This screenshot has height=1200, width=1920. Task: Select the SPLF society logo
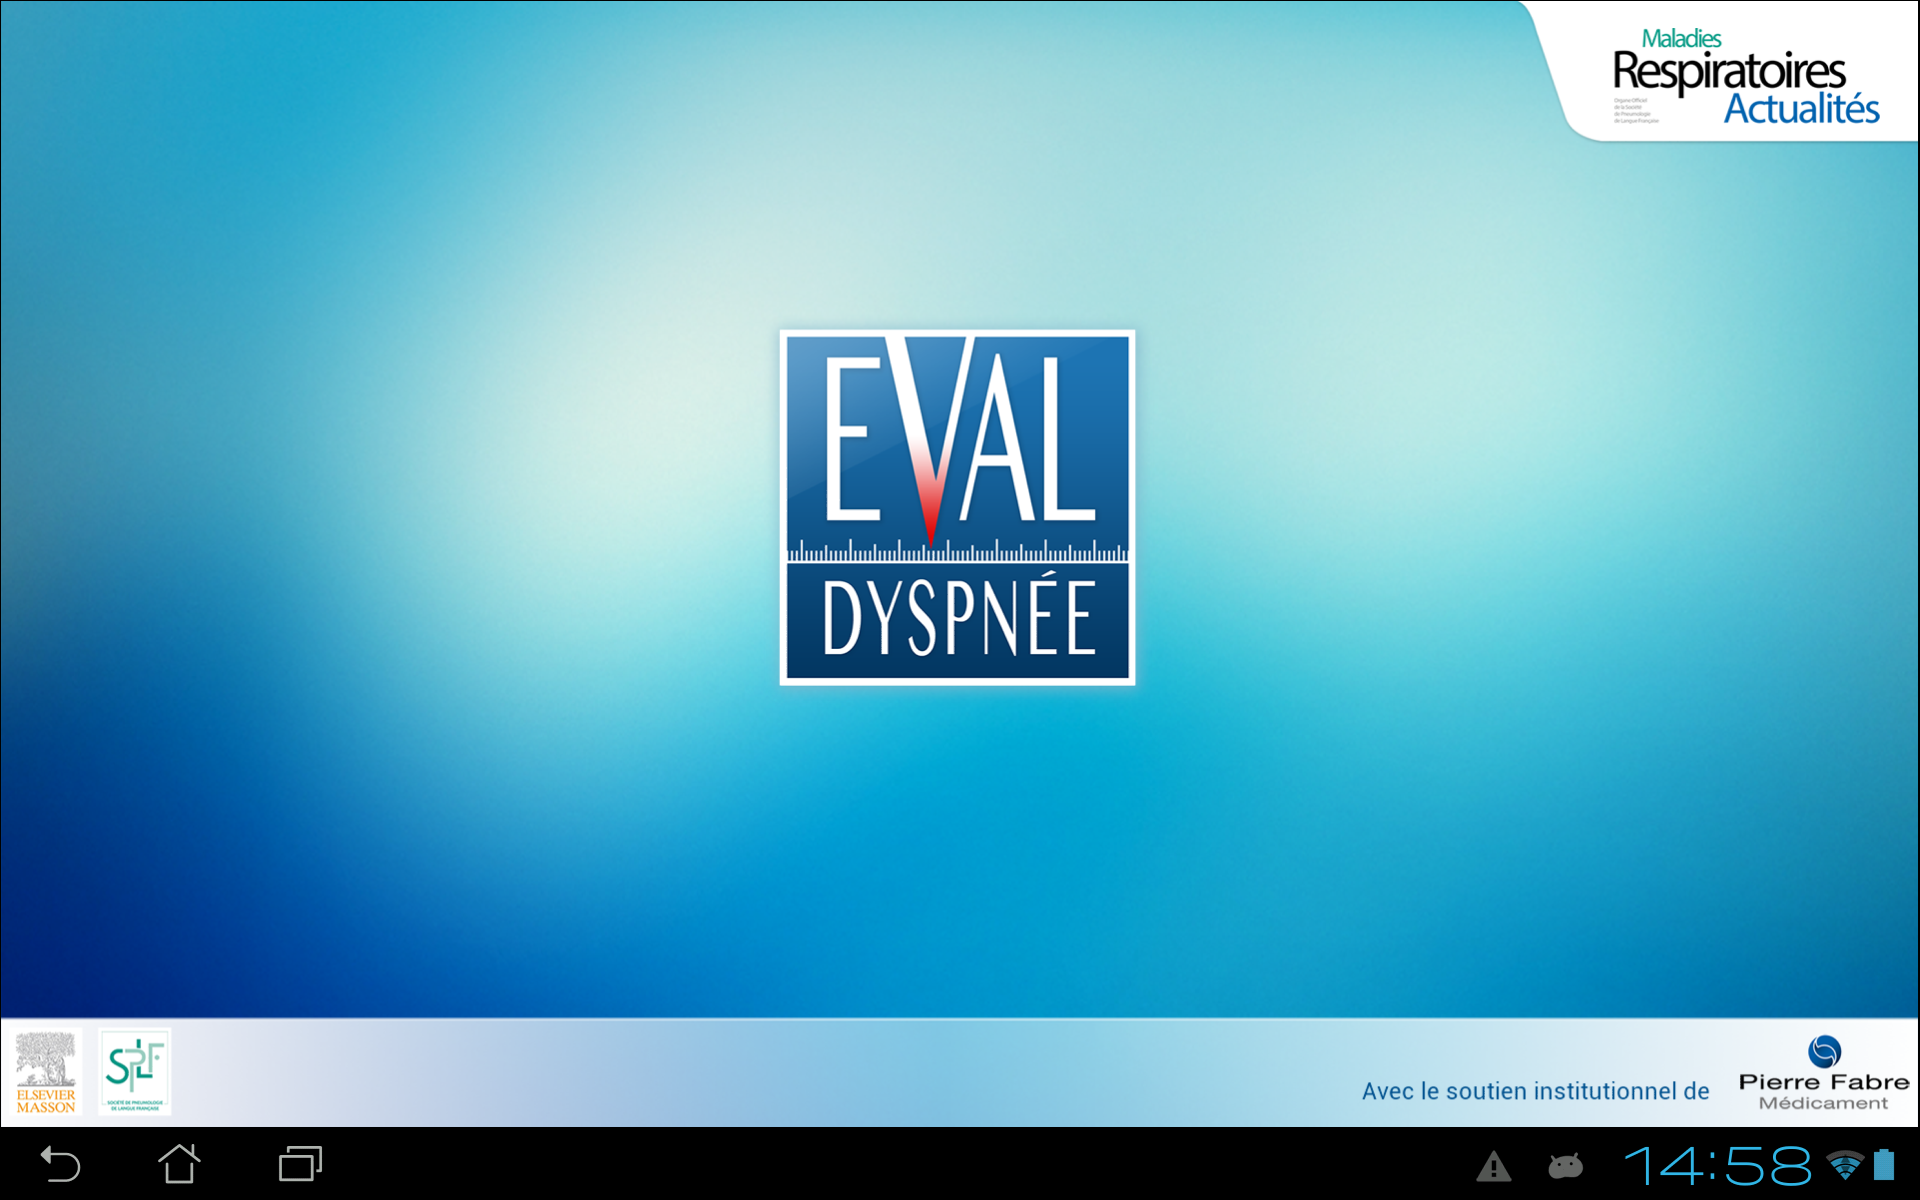[x=135, y=1072]
